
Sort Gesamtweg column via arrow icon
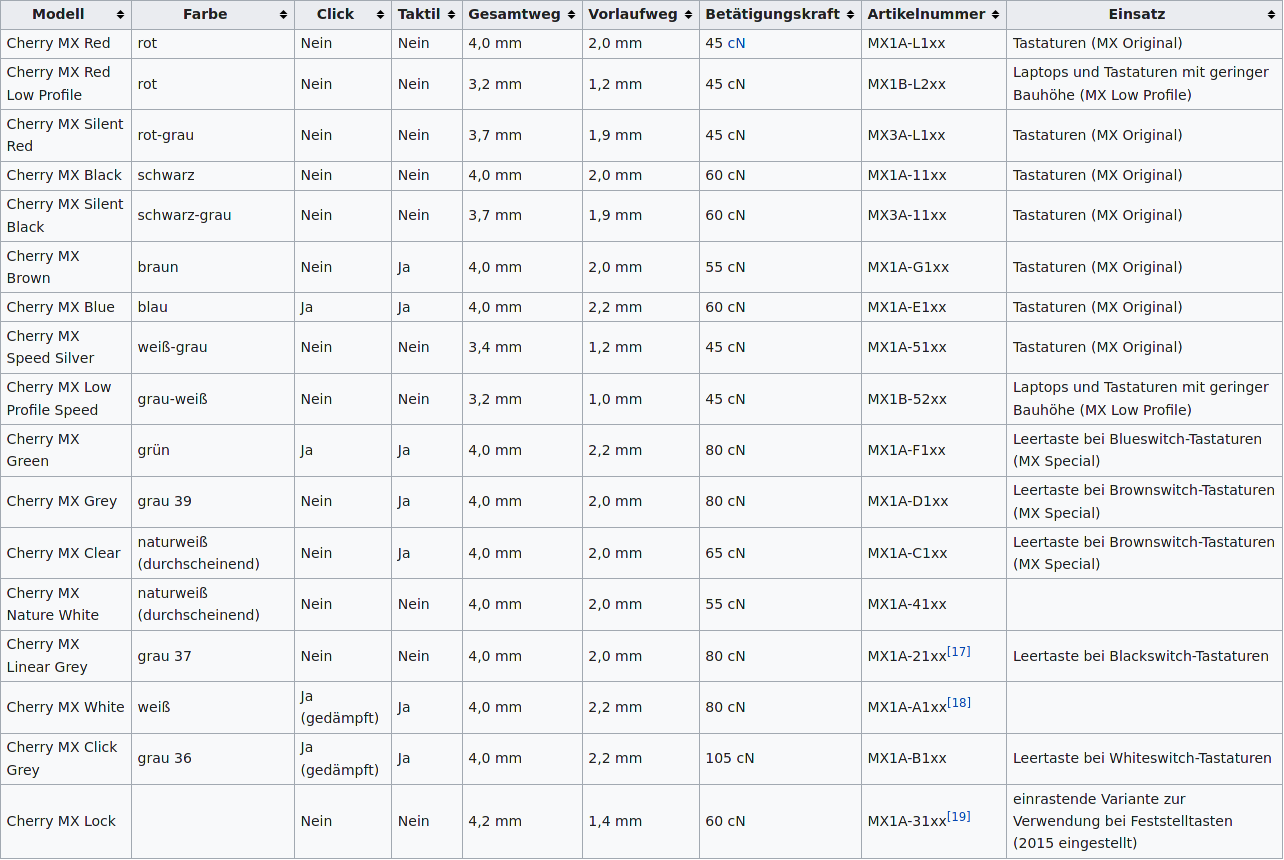click(572, 15)
